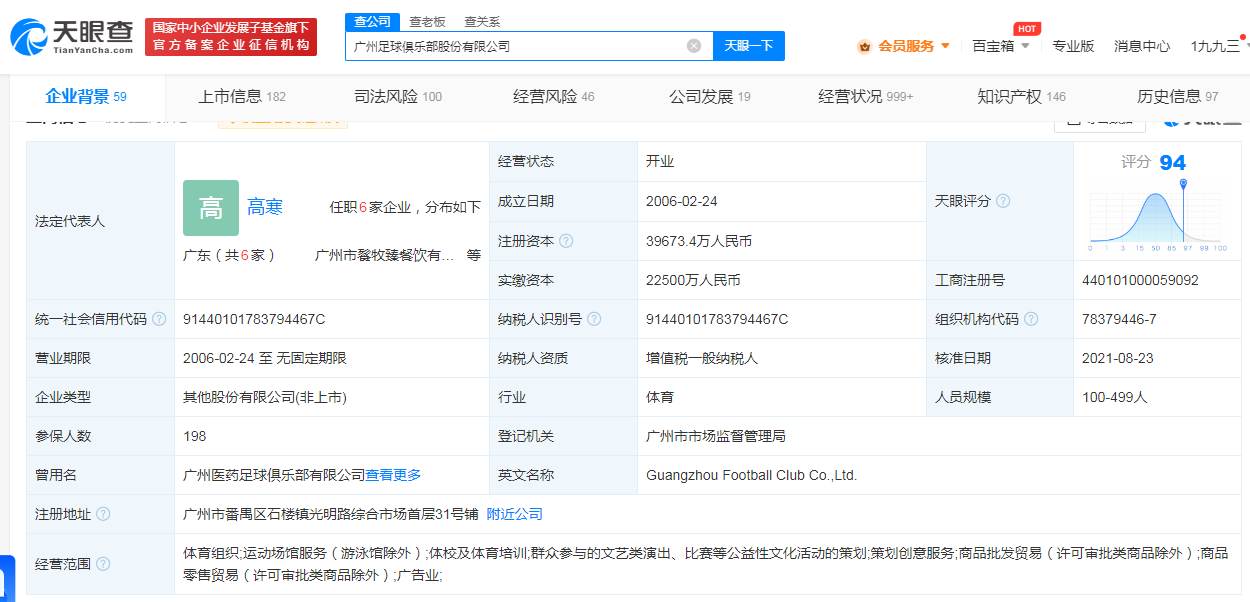The width and height of the screenshot is (1250, 602).
Task: Click staff size 100-499人
Action: (x=1115, y=397)
